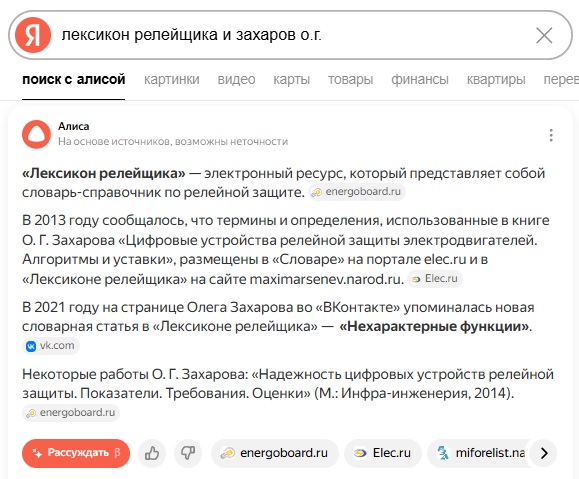This screenshot has width=579, height=479.
Task: Select the квартиры tab
Action: 496,79
